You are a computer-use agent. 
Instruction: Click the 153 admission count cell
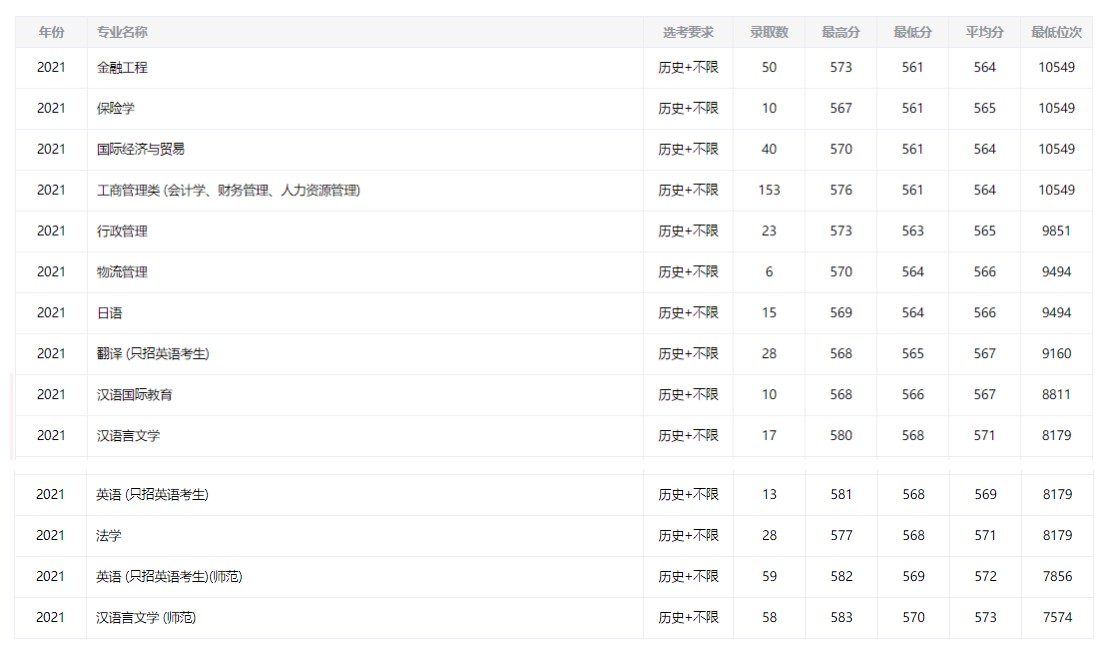(769, 190)
